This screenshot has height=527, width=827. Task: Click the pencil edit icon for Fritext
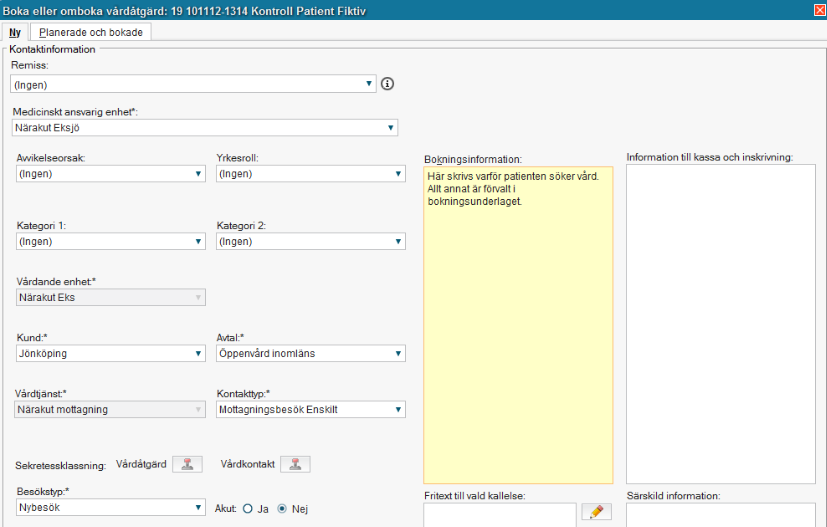tap(596, 512)
